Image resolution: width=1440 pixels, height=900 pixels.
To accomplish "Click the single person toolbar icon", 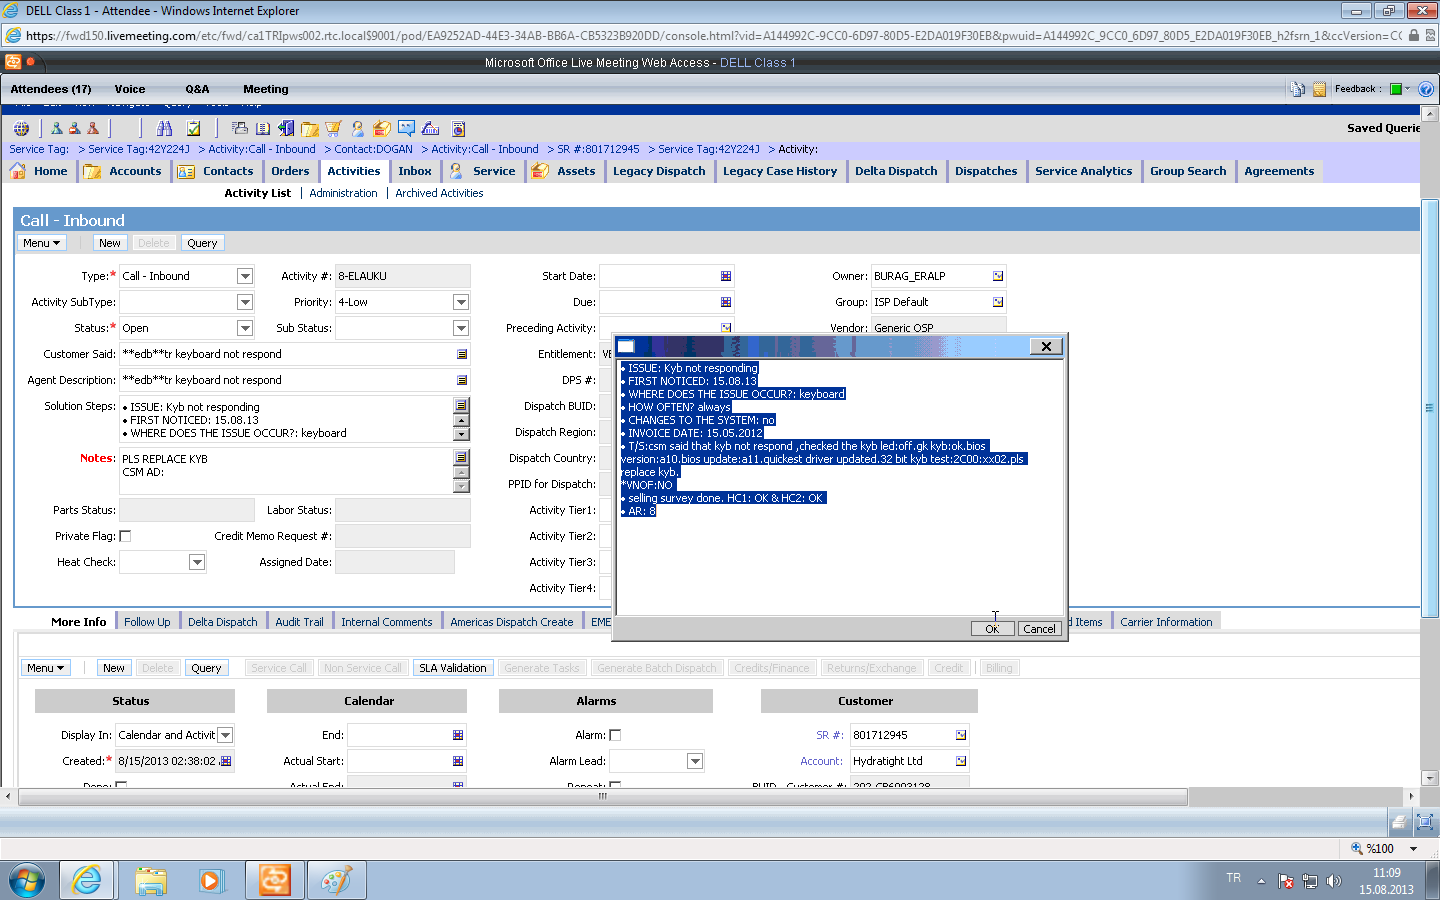I will (x=358, y=128).
